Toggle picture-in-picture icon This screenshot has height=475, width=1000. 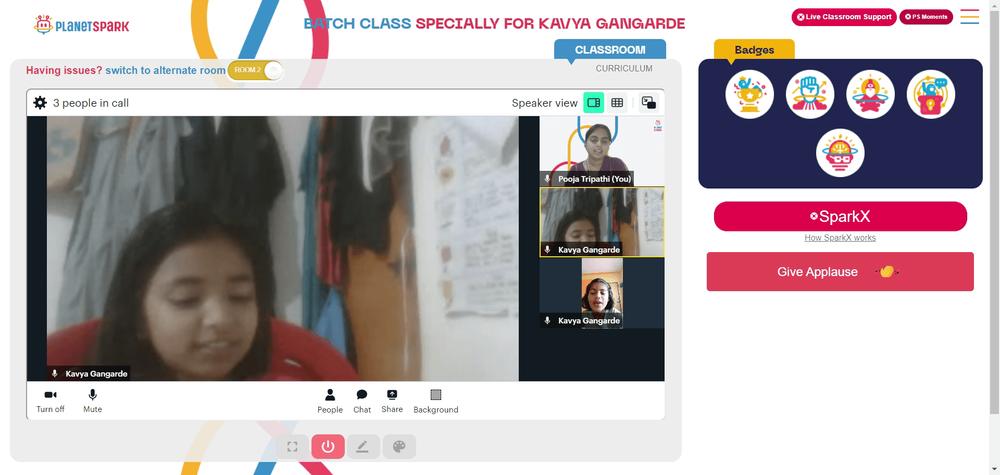(x=649, y=103)
